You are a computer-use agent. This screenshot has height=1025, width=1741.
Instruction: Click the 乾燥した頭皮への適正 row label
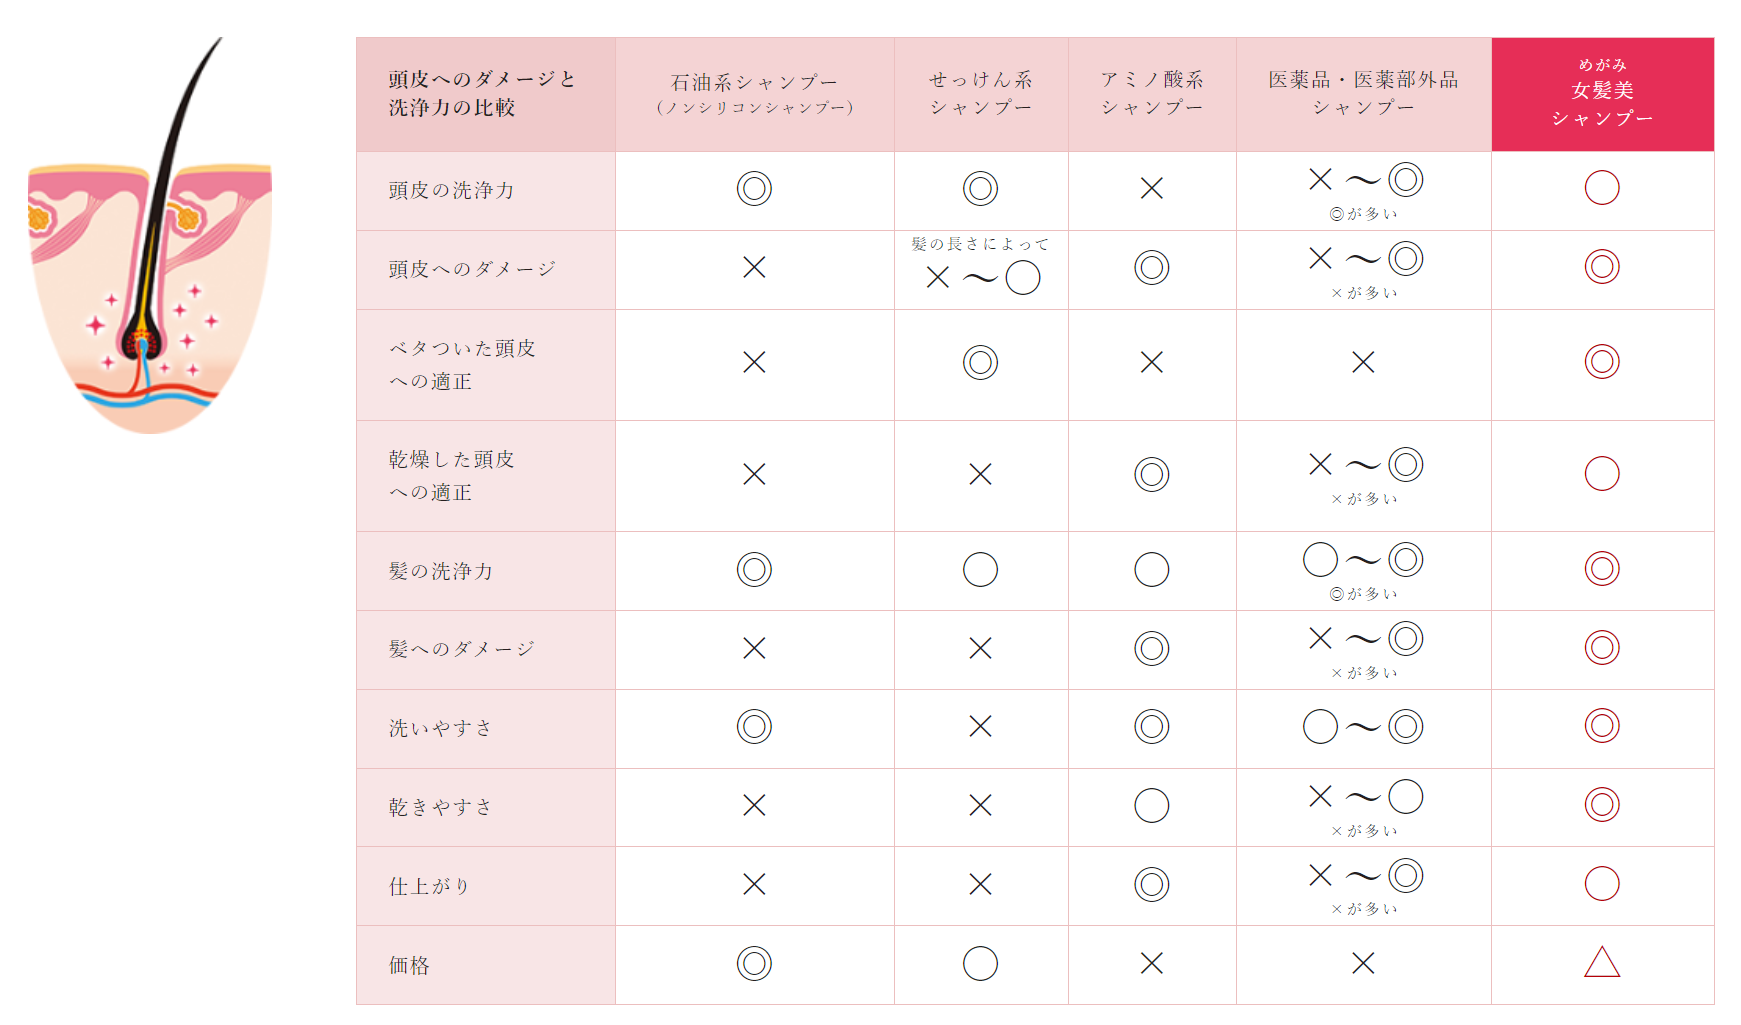(x=452, y=476)
